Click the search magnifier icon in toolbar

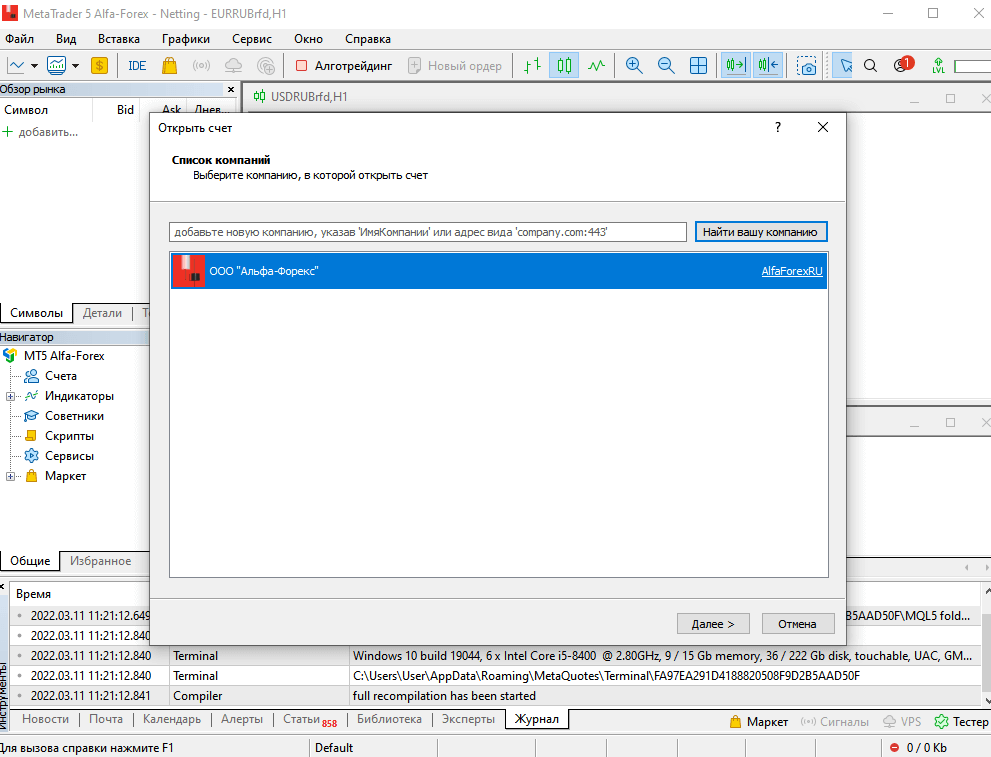[x=870, y=66]
